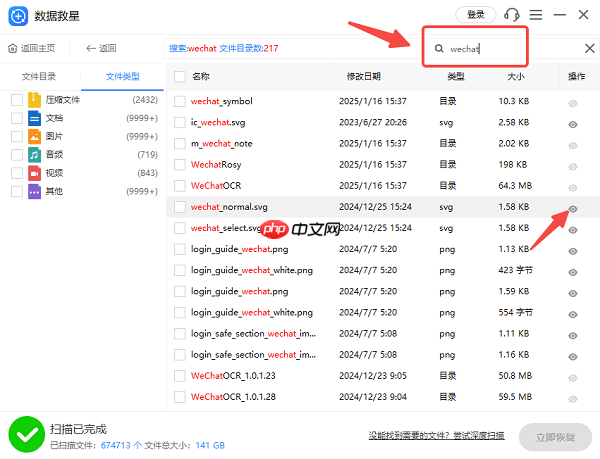The image size is (600, 459).
Task: Go back to home via 返回主页
Action: 31,48
